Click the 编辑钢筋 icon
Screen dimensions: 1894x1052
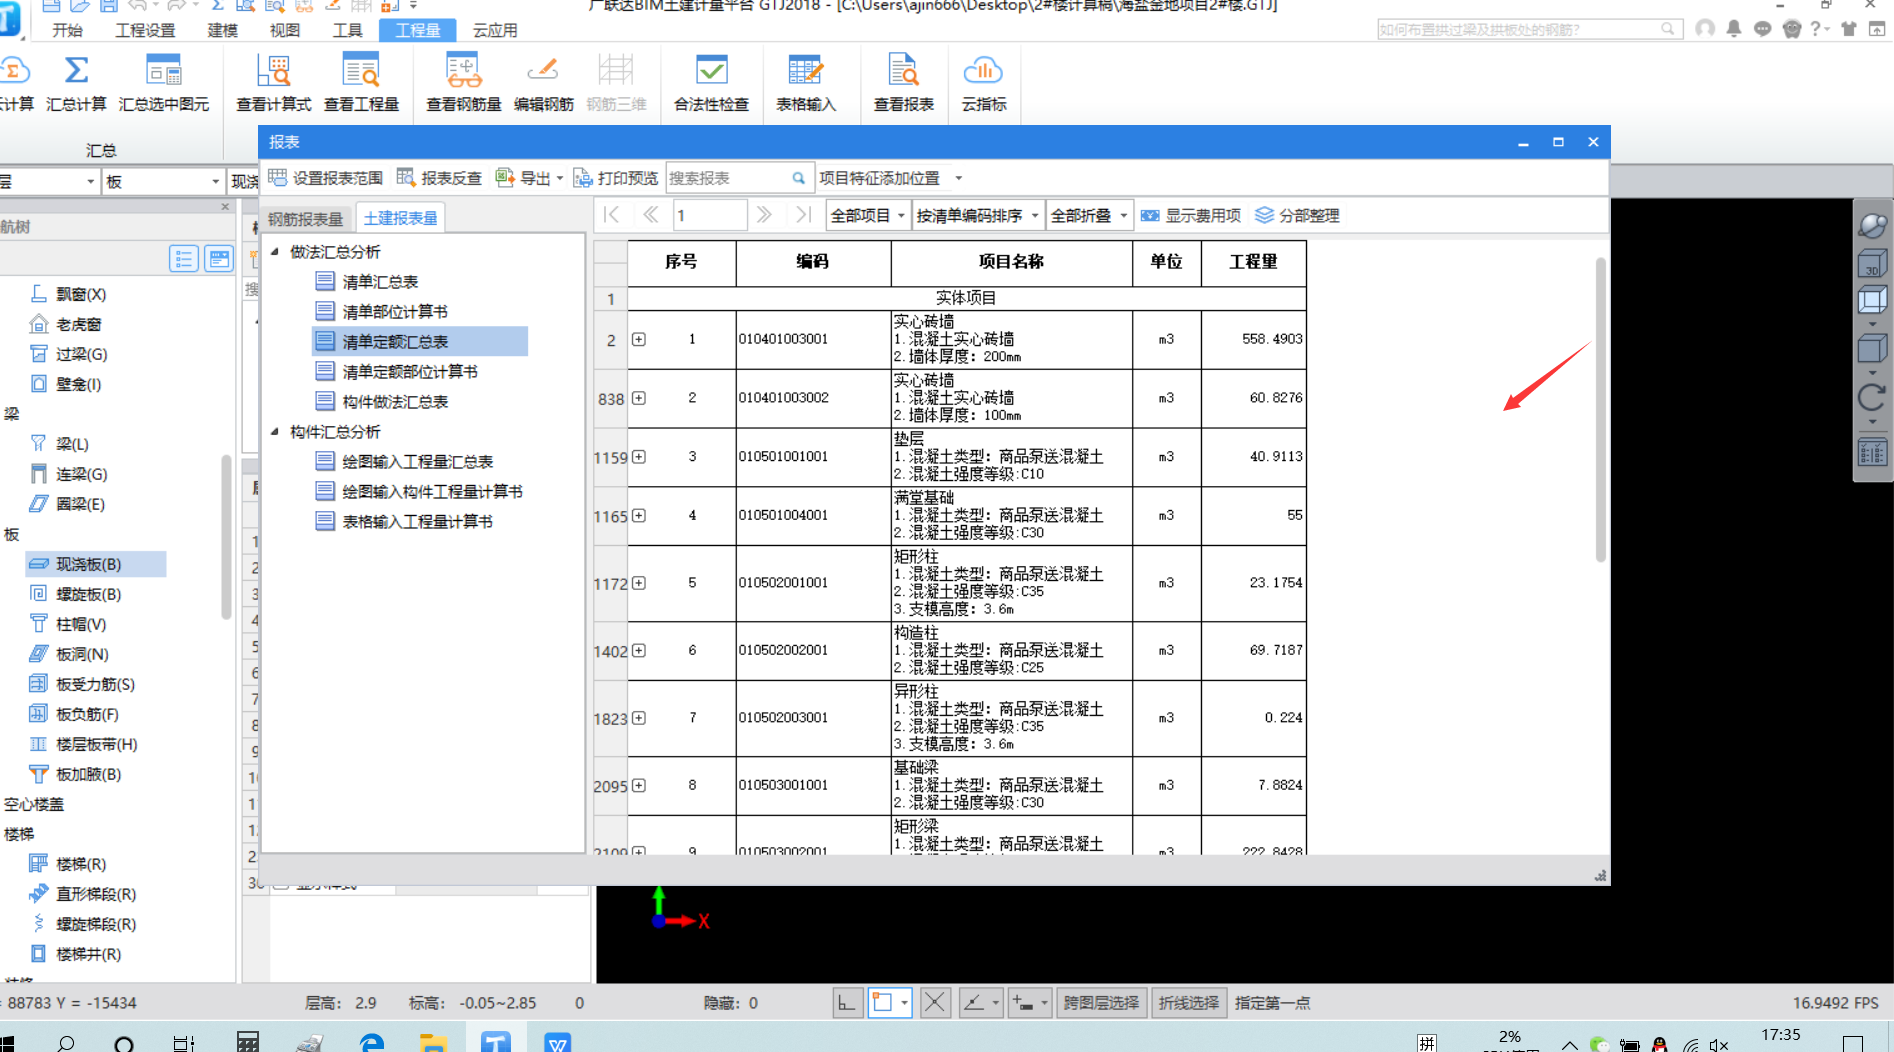tap(543, 70)
